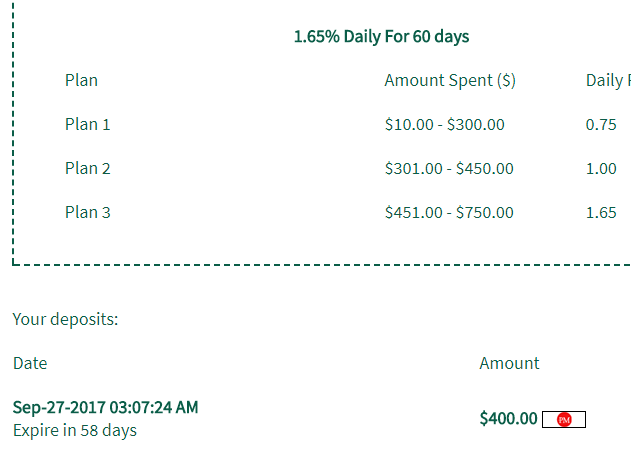Viewport: 631px width, 450px height.
Task: Click the 1.00 daily profit value
Action: pos(601,169)
